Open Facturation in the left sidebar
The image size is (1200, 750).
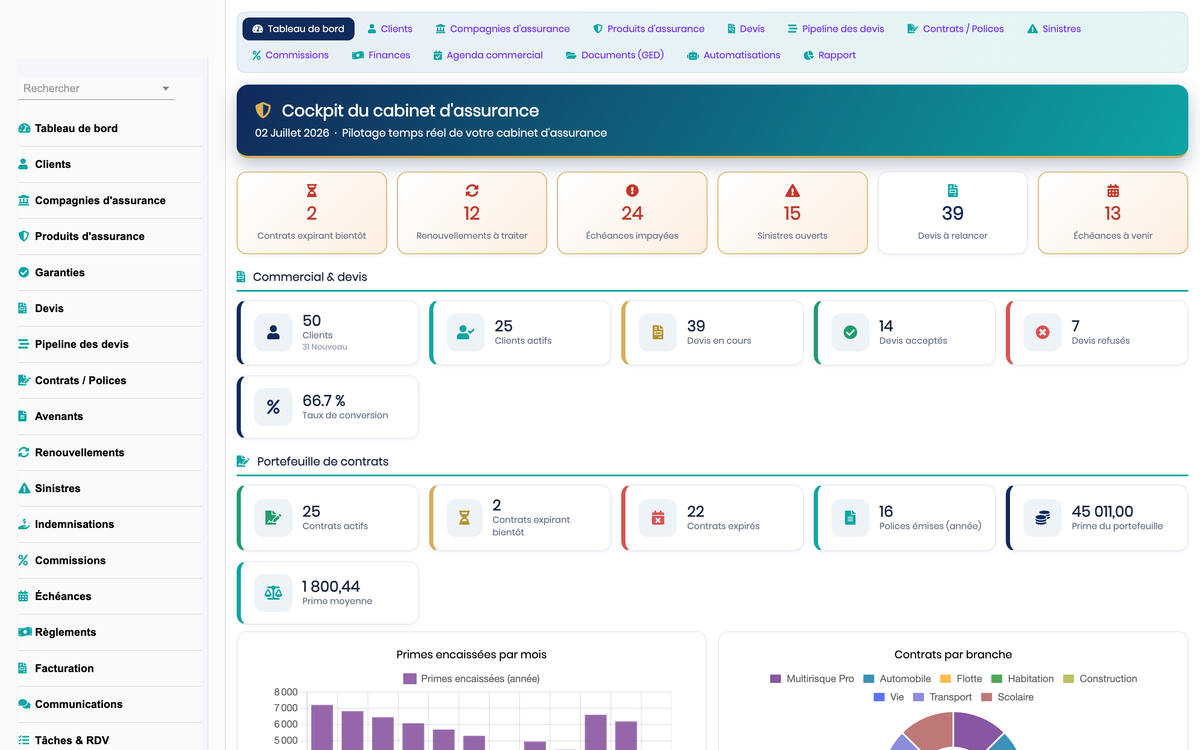(109, 668)
